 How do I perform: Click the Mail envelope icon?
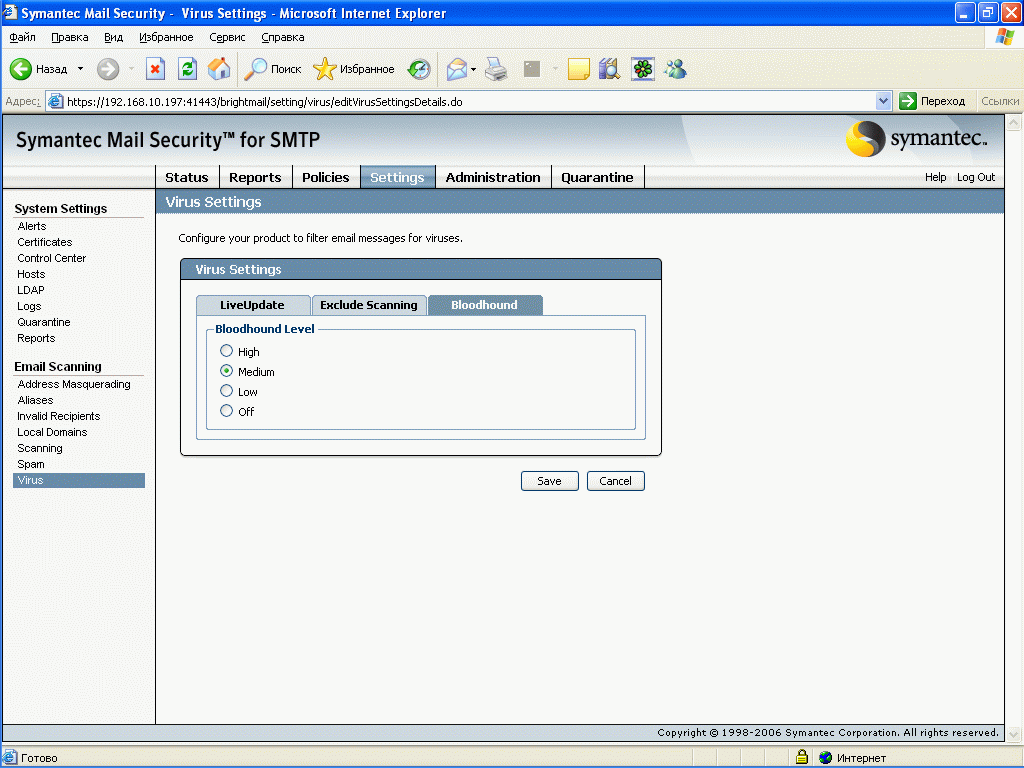[456, 69]
